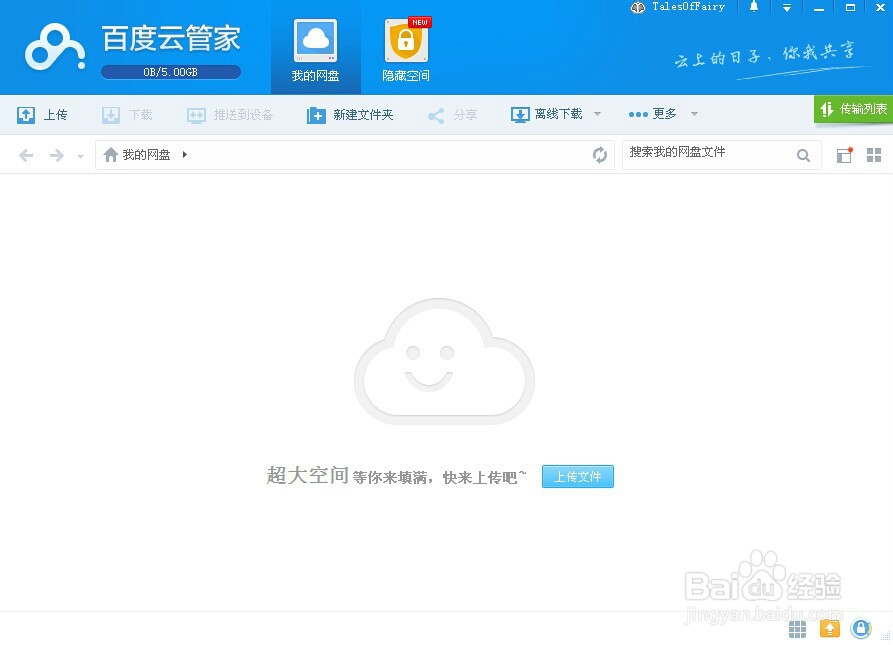The height and width of the screenshot is (645, 893).
Task: Open the lock/privacy icon at bottom right
Action: click(861, 628)
